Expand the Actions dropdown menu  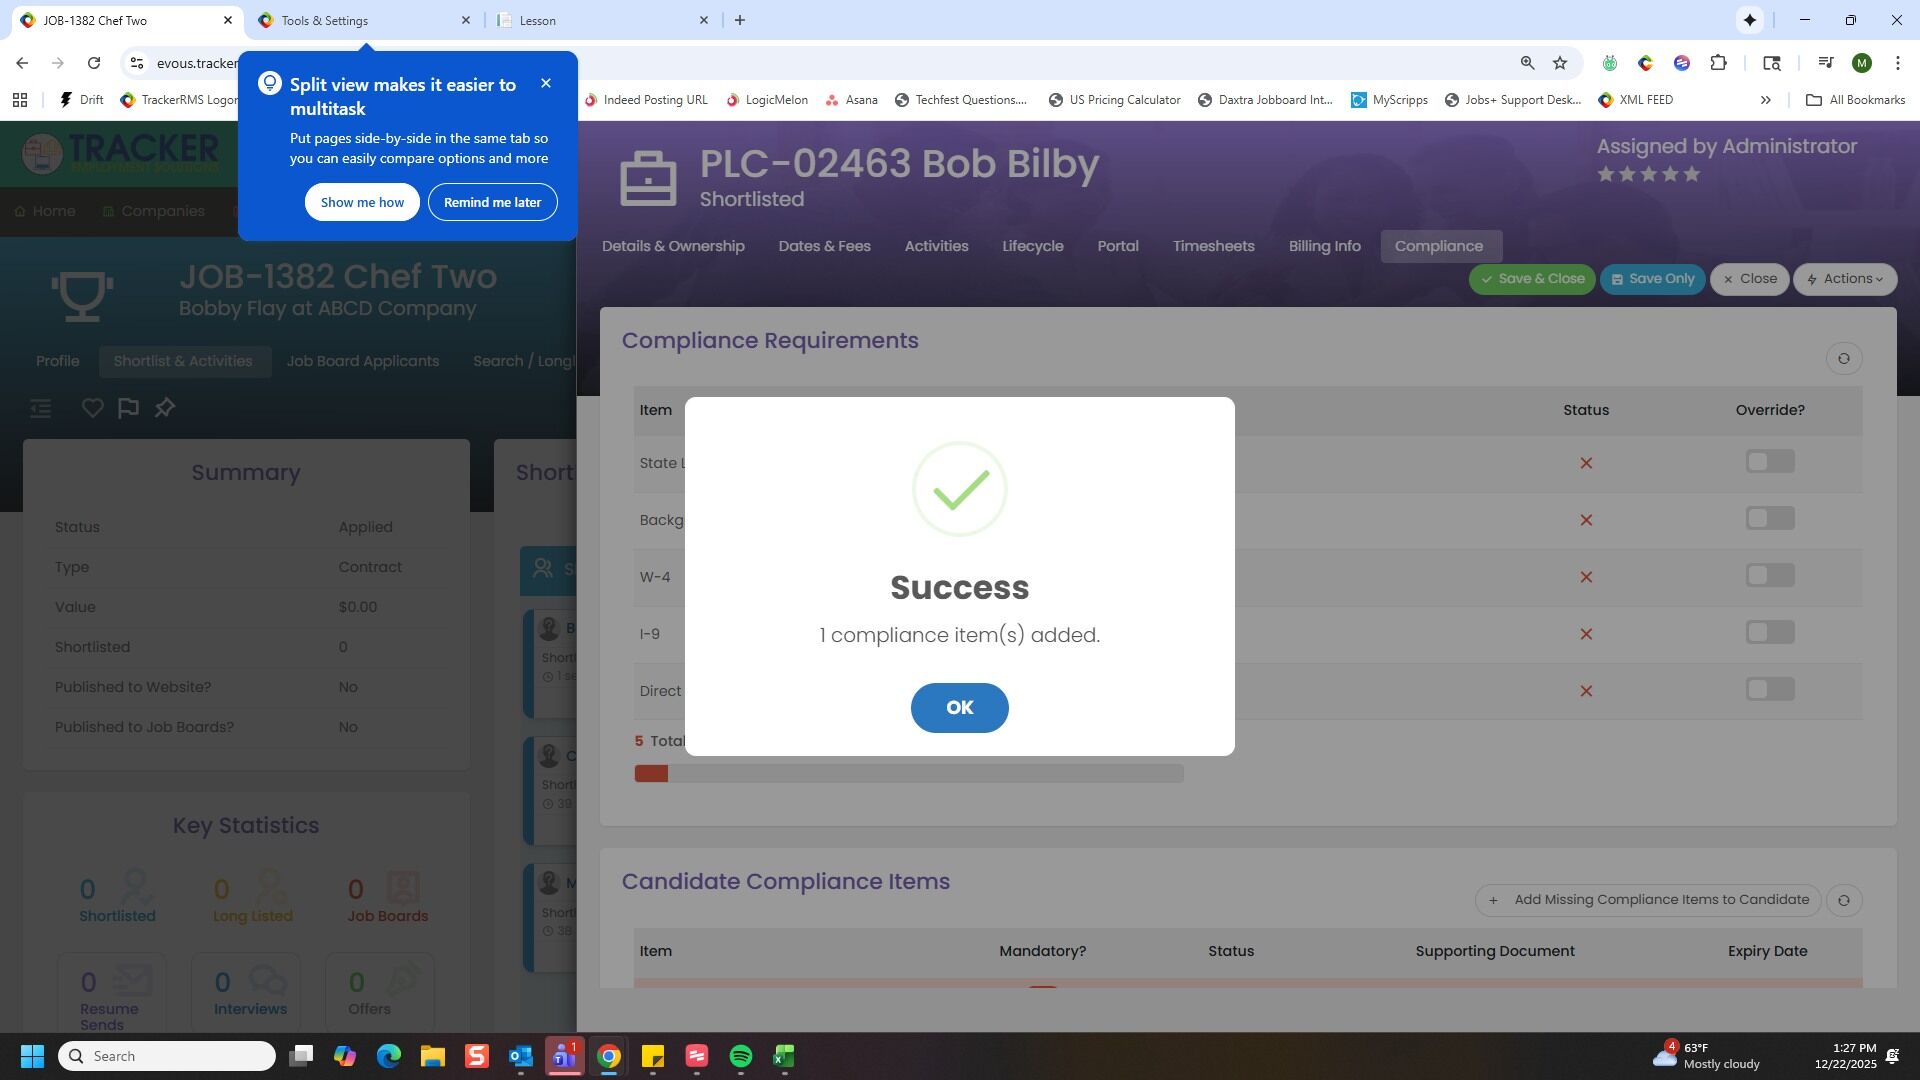[1845, 279]
